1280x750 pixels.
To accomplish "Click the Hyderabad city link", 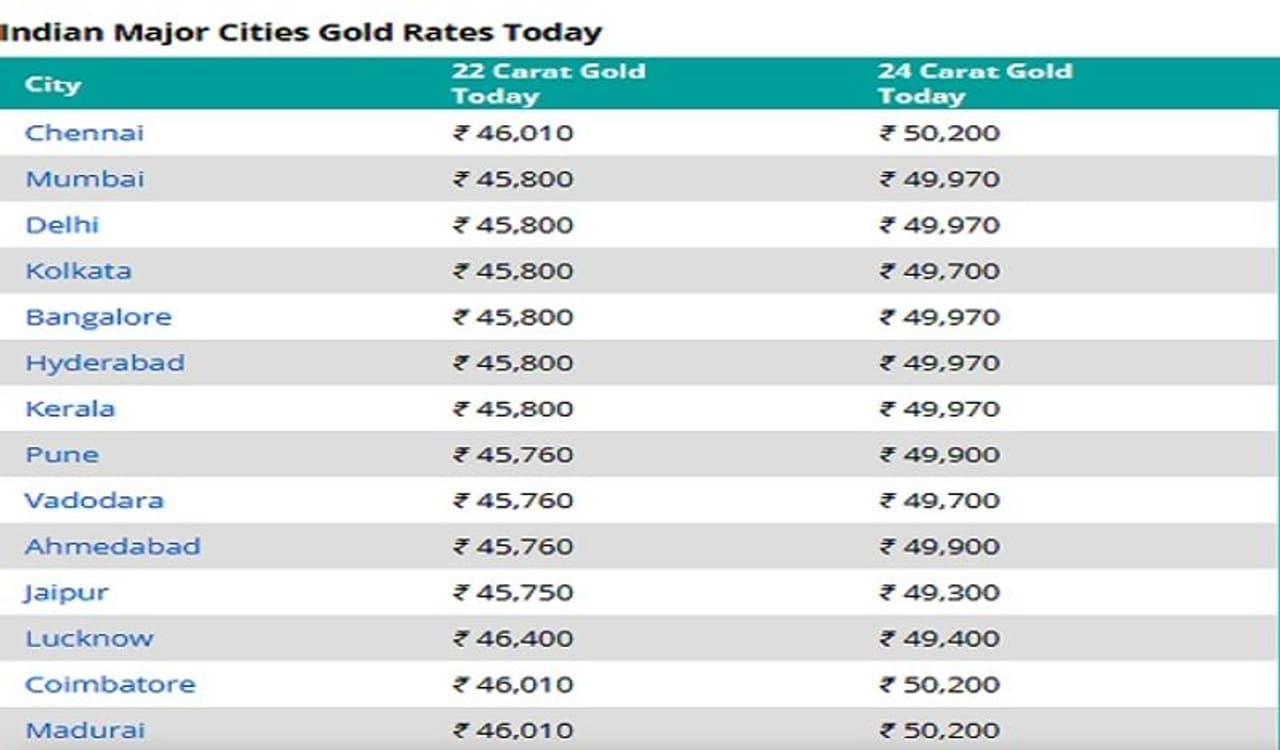I will tap(104, 363).
